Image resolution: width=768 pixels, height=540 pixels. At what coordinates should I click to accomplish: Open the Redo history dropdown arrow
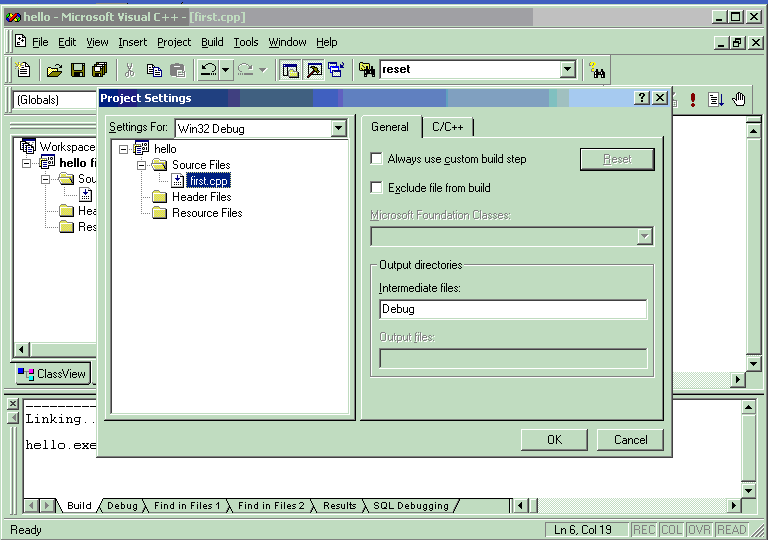[263, 70]
